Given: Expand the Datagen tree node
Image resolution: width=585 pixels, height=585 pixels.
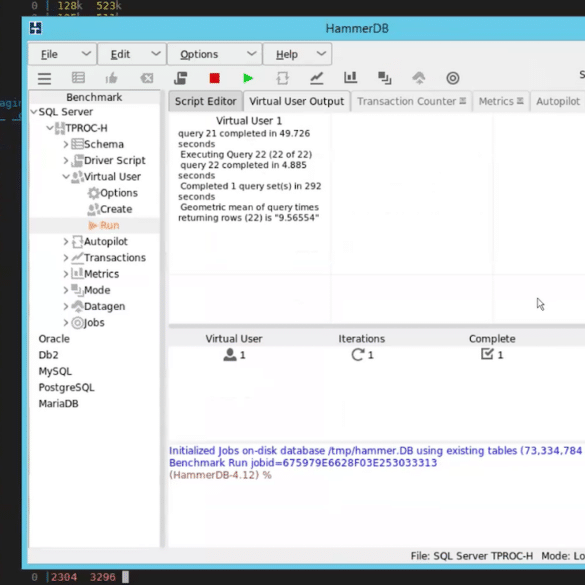Looking at the screenshot, I should [x=66, y=306].
